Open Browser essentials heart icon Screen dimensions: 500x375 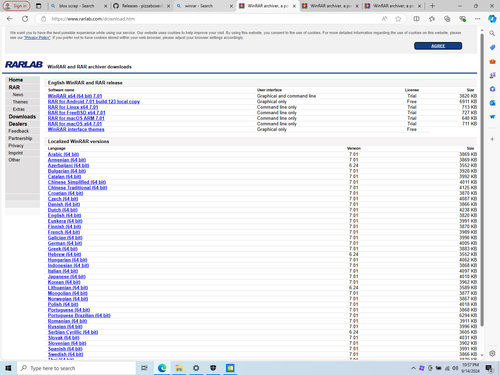(x=462, y=19)
